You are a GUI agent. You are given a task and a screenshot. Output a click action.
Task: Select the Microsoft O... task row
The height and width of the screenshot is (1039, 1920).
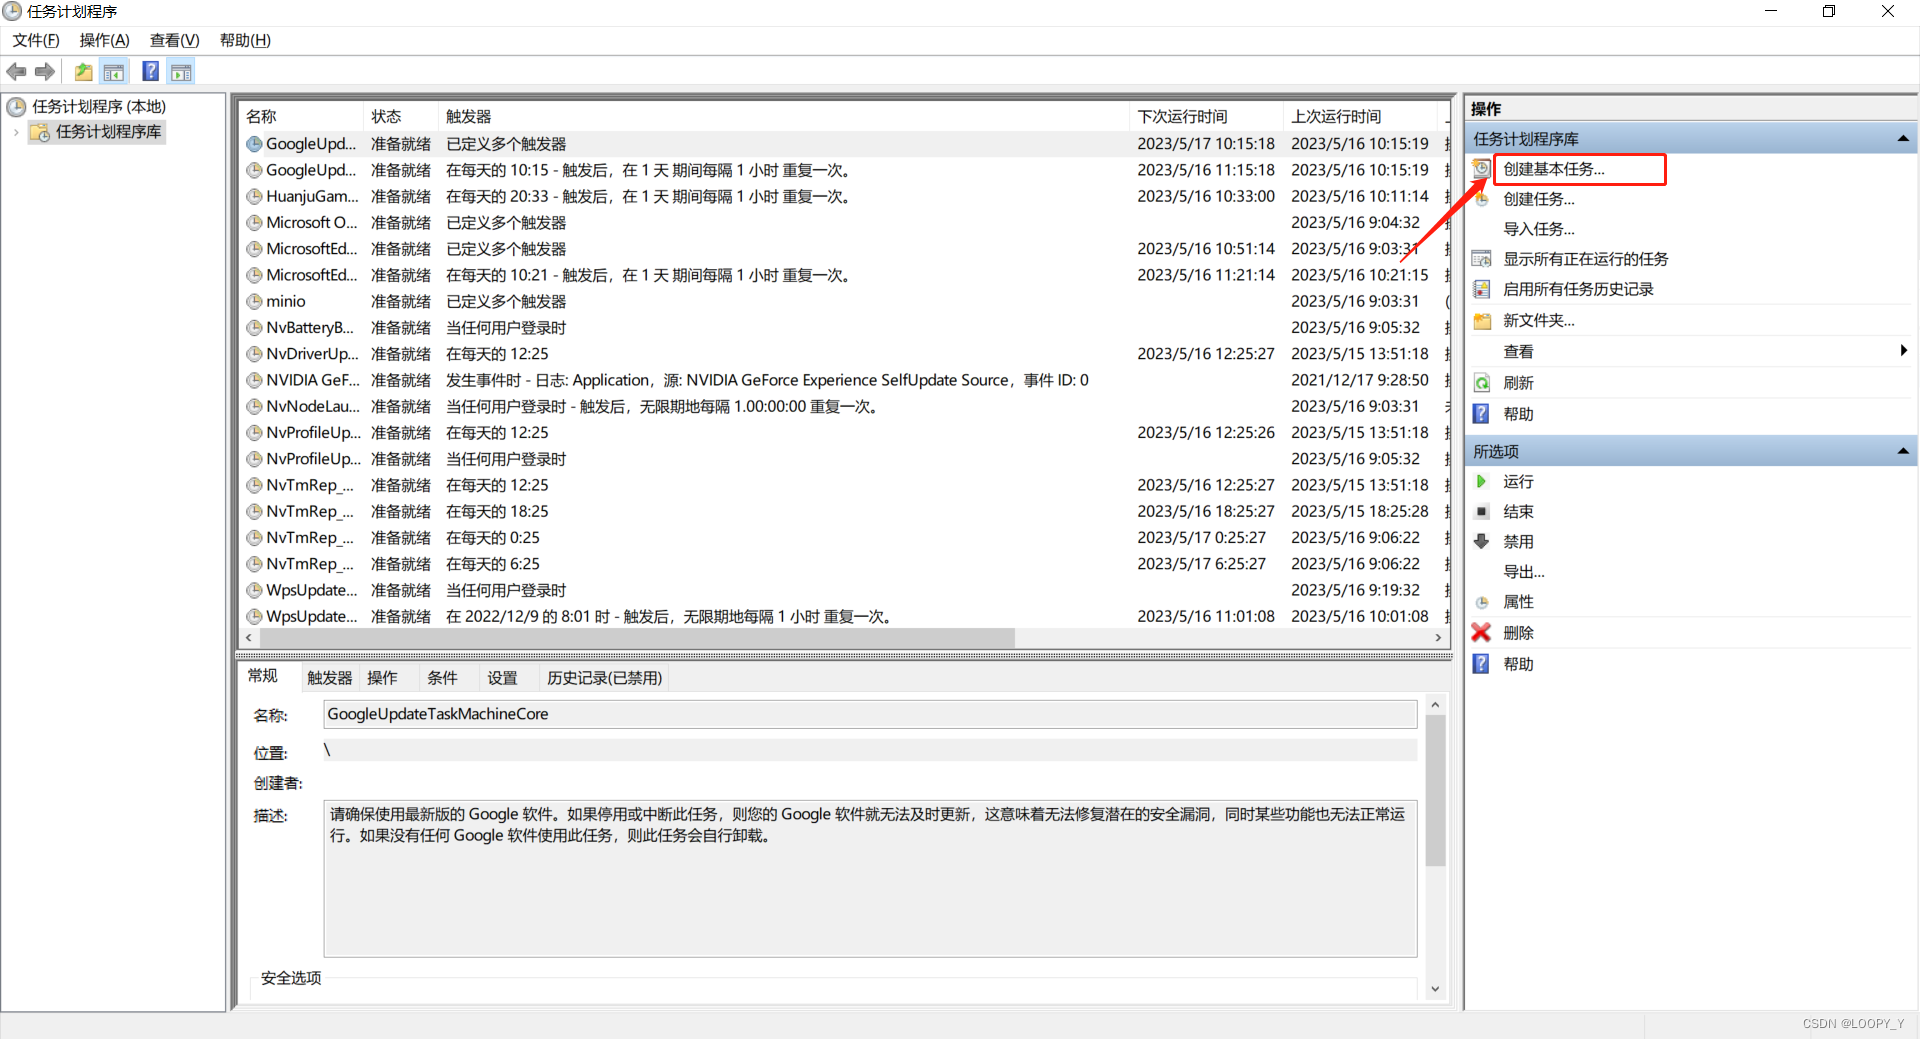pyautogui.click(x=845, y=223)
